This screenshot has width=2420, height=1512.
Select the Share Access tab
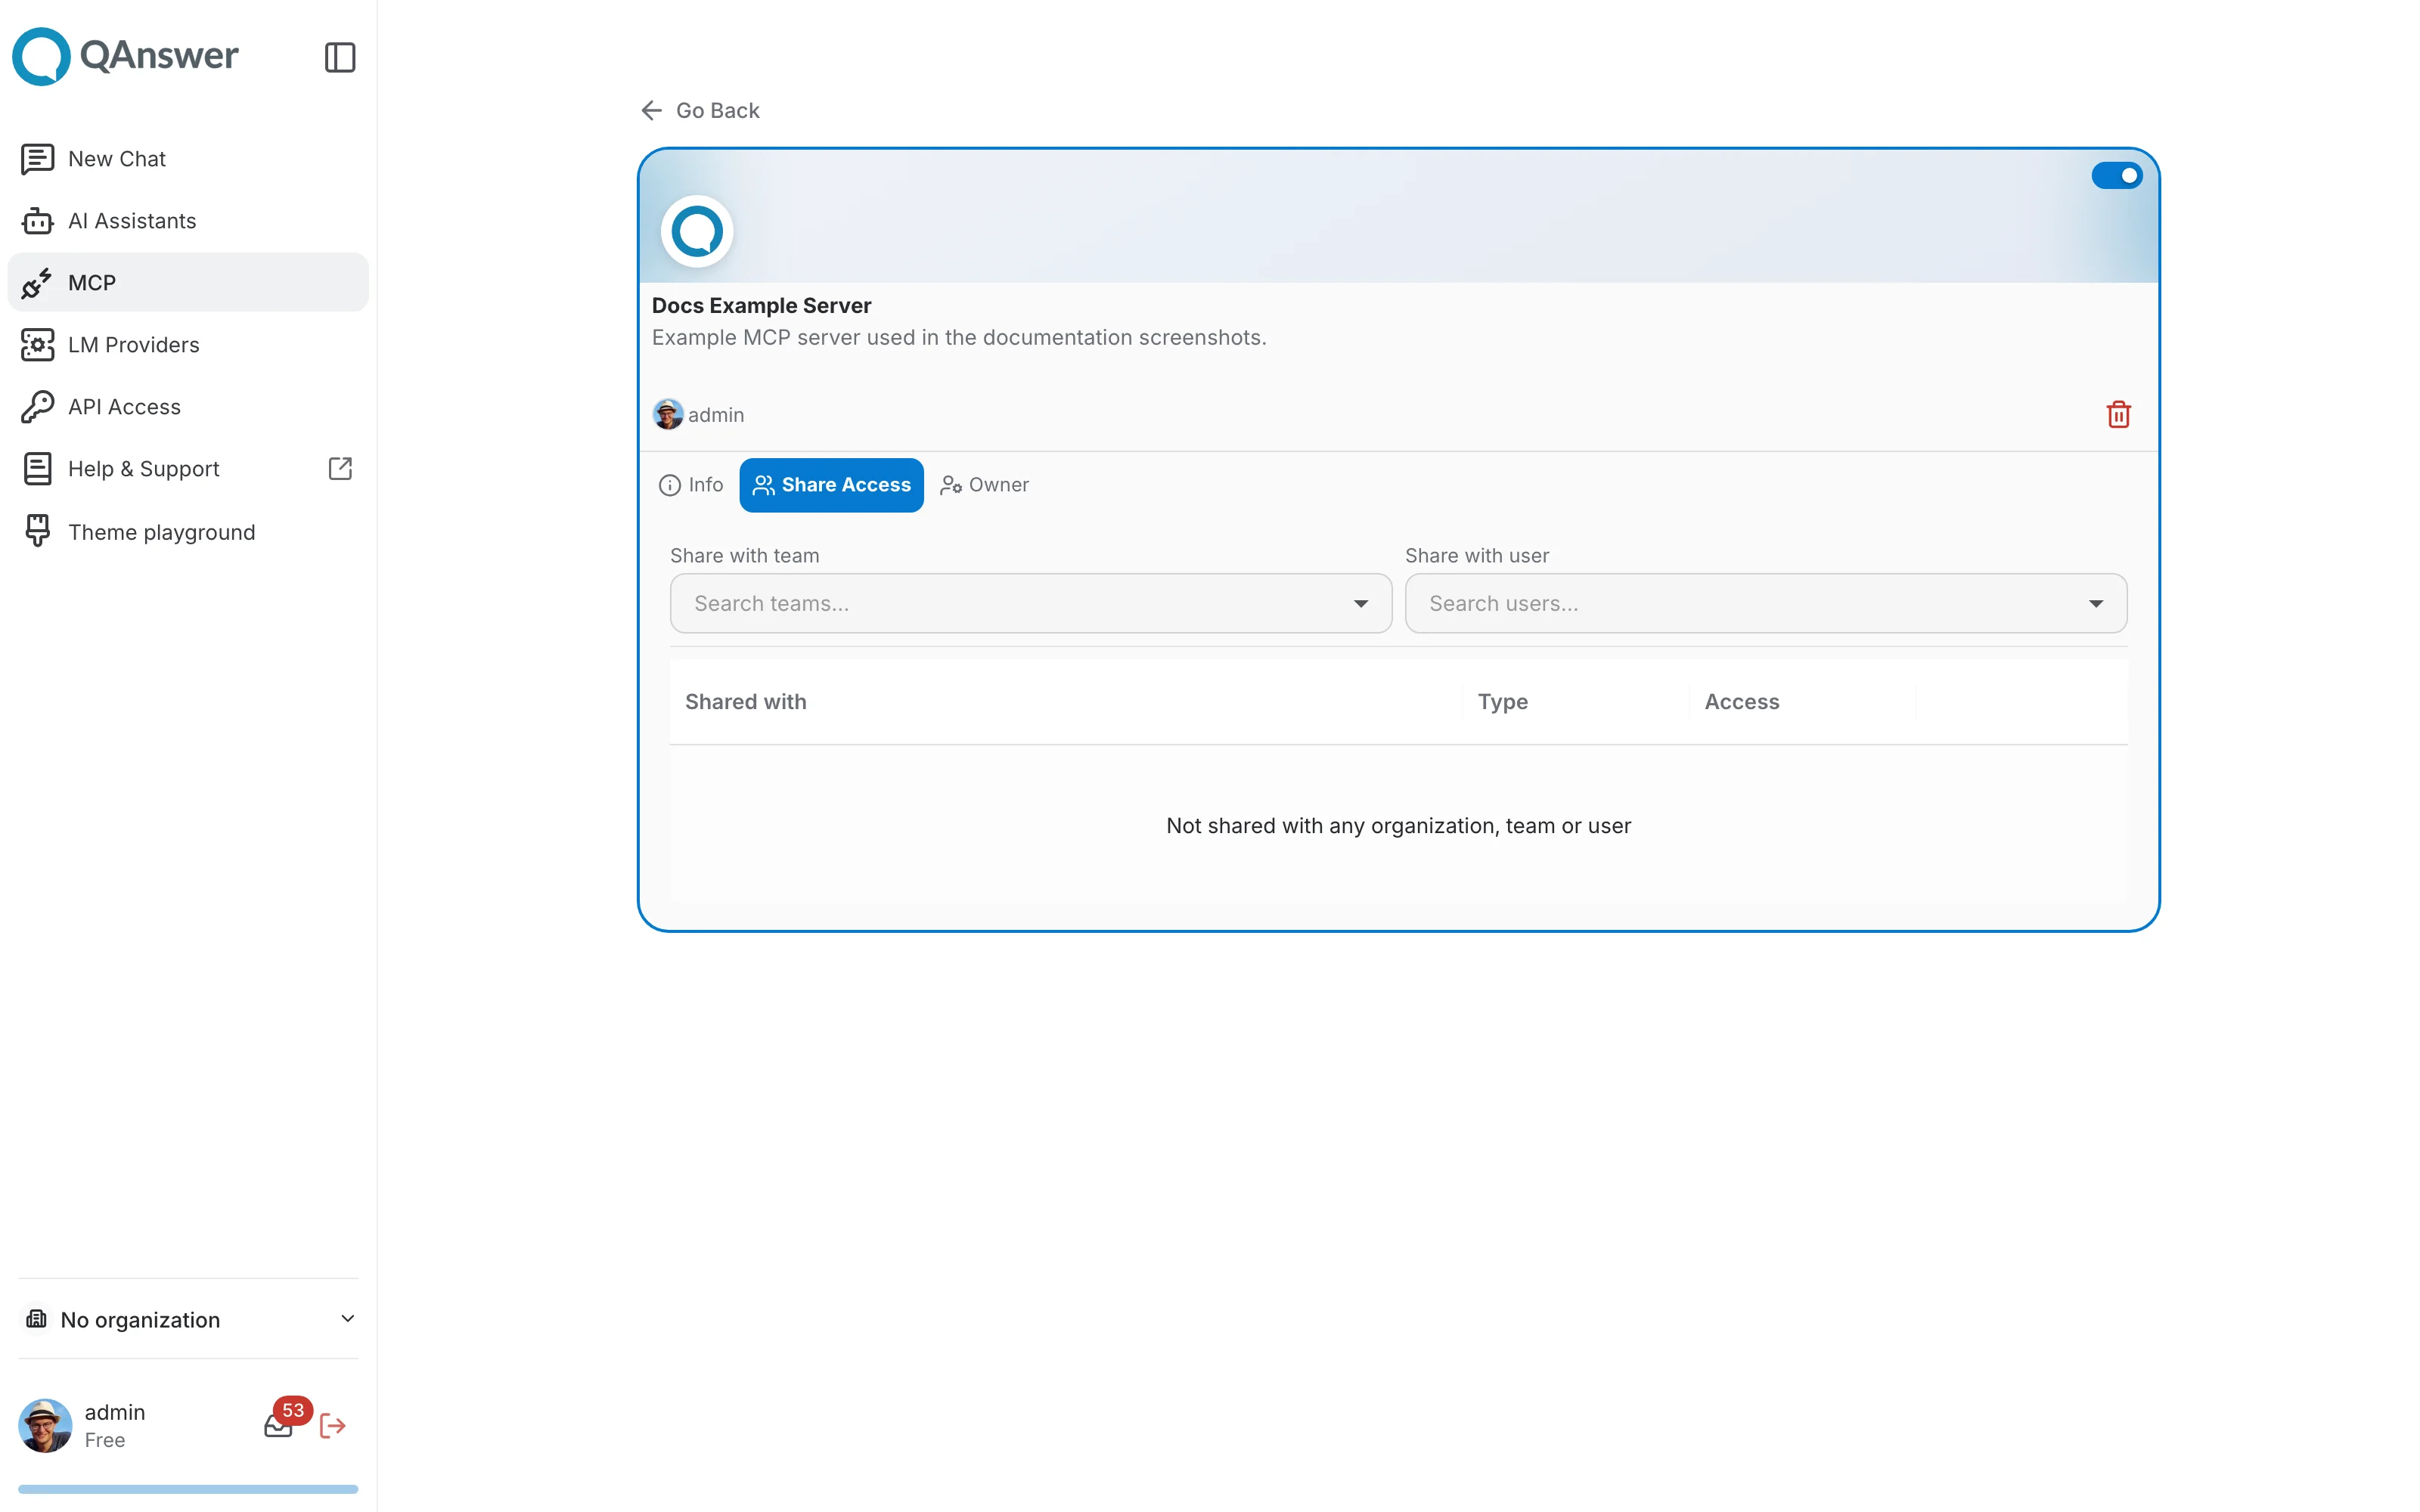coord(832,485)
